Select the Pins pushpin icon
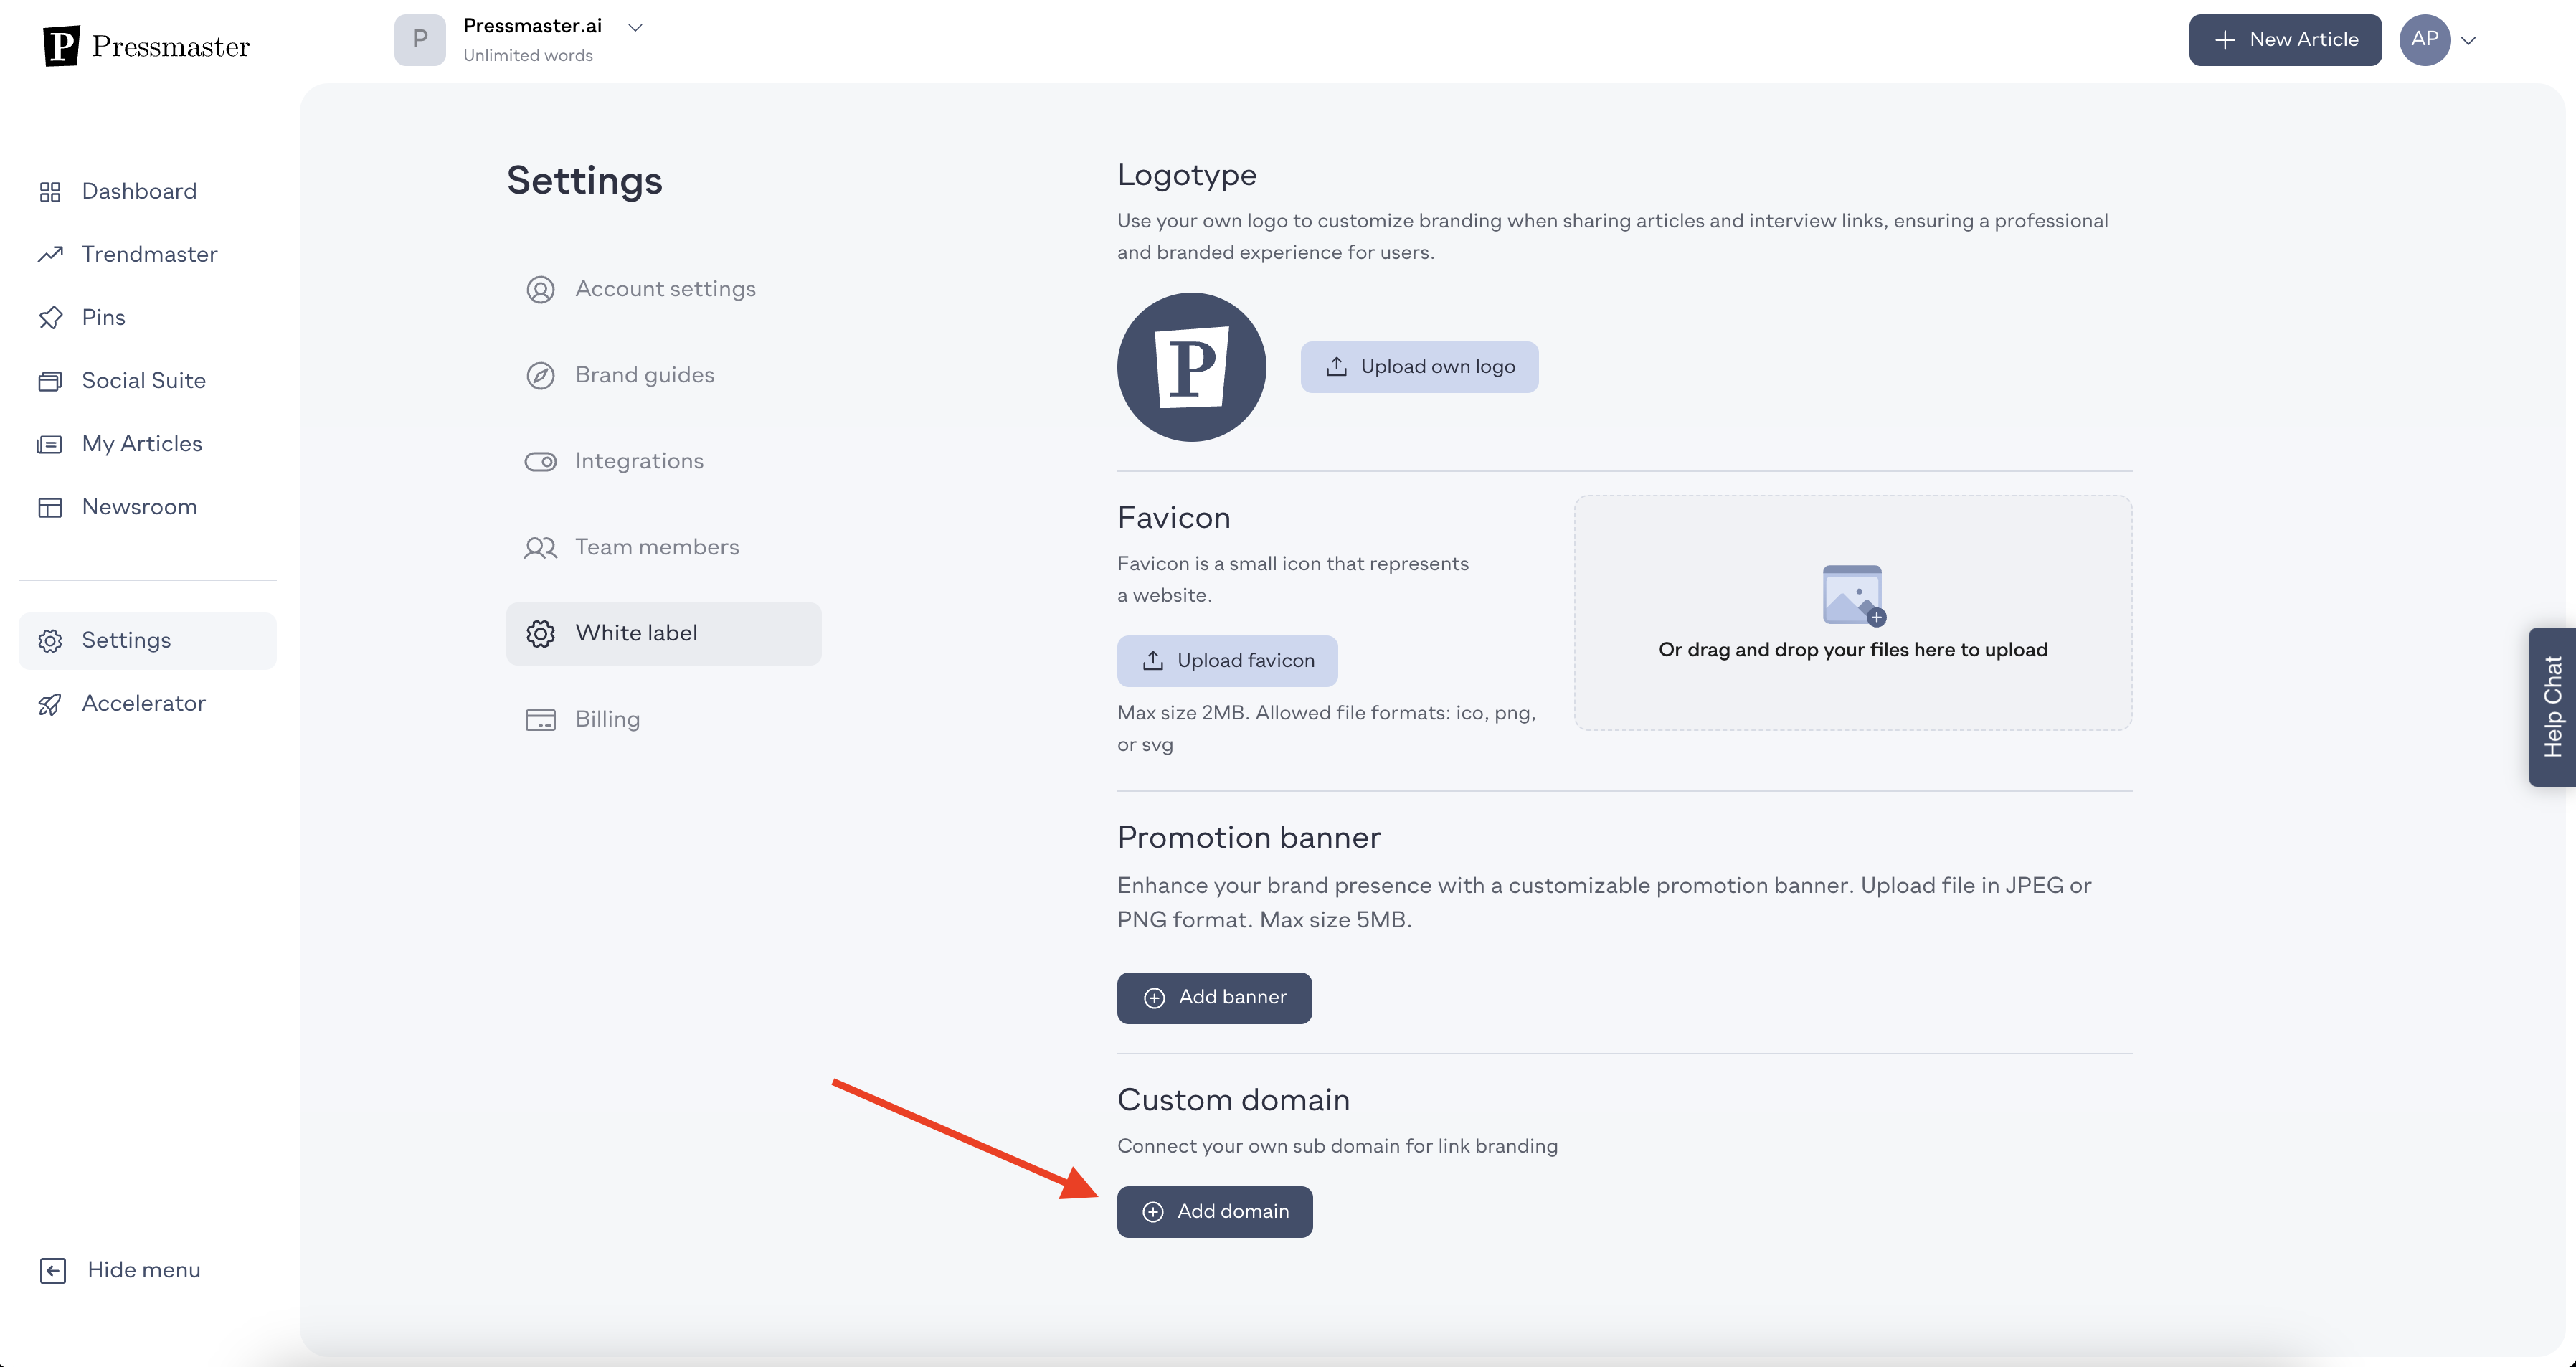2576x1367 pixels. (x=50, y=317)
